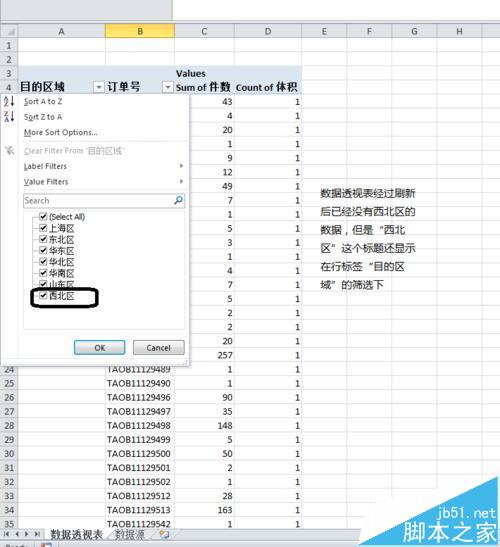
Task: Select column D header
Action: 268,31
